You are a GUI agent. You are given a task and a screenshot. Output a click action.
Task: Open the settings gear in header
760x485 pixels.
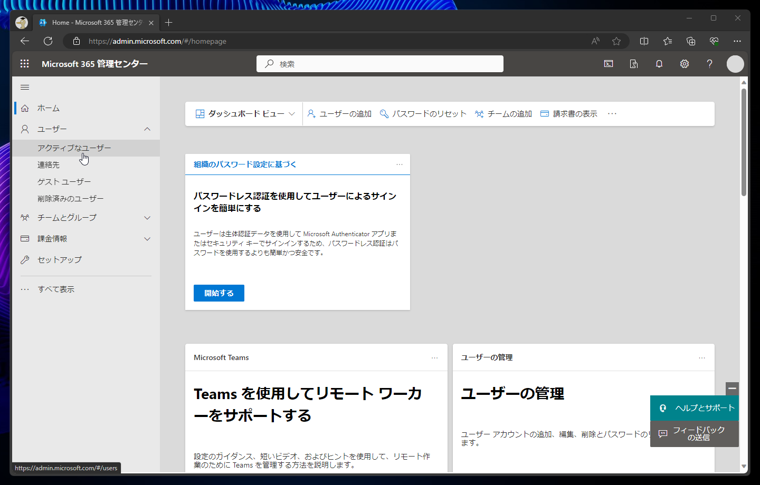(684, 64)
